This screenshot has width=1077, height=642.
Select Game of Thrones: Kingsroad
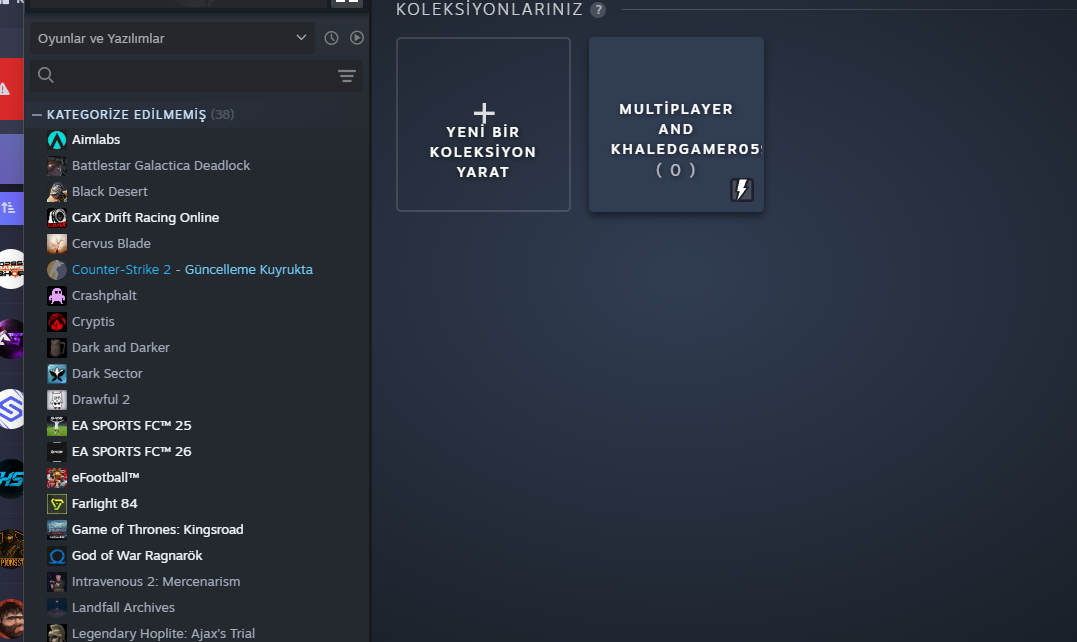[157, 530]
